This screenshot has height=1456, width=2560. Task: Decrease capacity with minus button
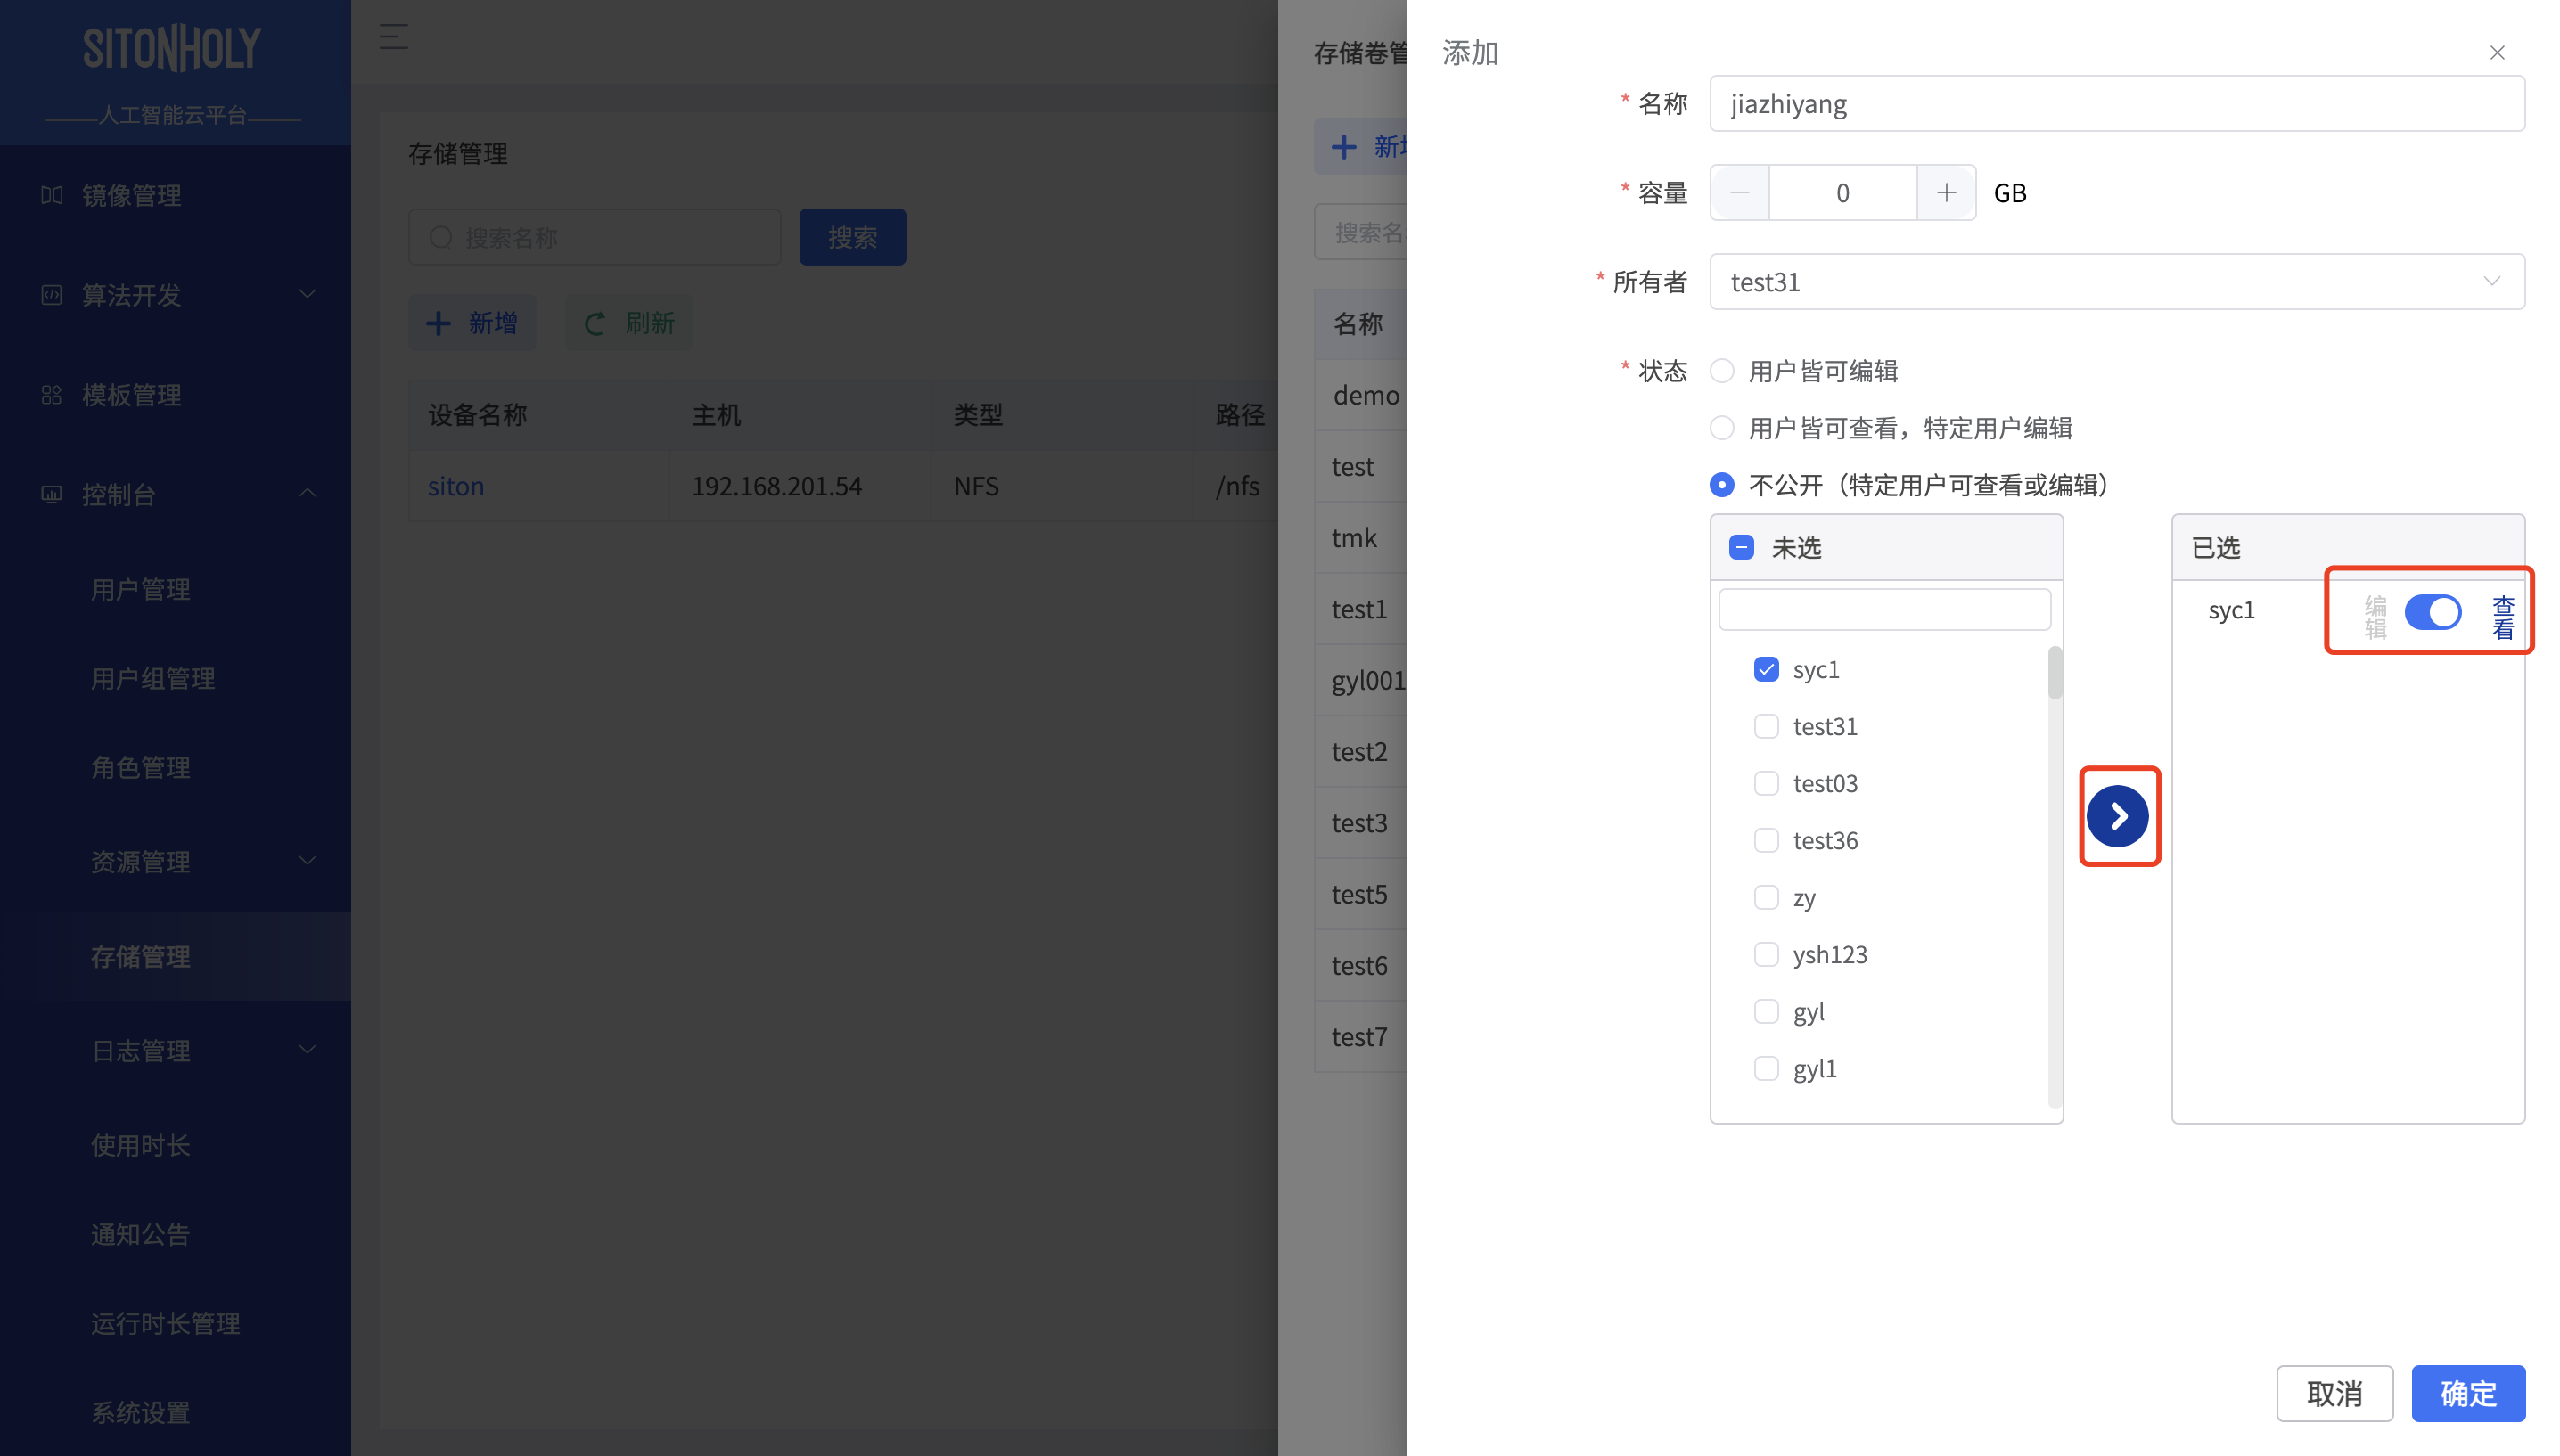(1740, 193)
